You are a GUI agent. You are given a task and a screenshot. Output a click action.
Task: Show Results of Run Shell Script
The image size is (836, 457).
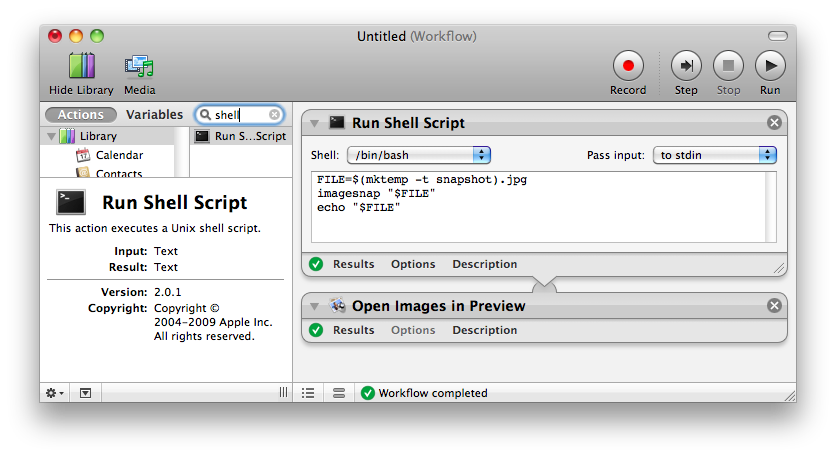[x=353, y=264]
